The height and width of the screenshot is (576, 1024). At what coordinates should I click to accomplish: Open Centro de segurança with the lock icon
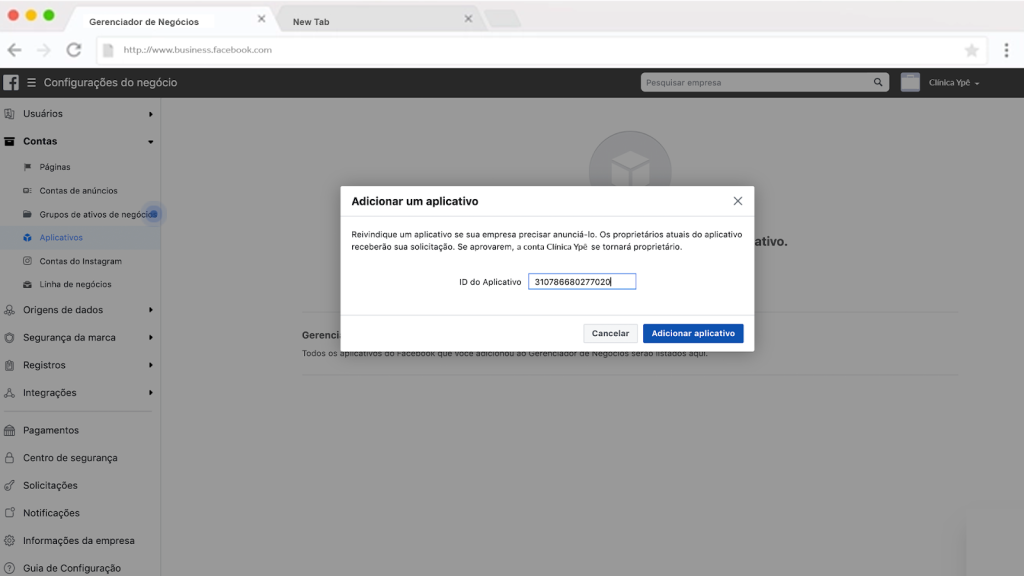(12, 457)
